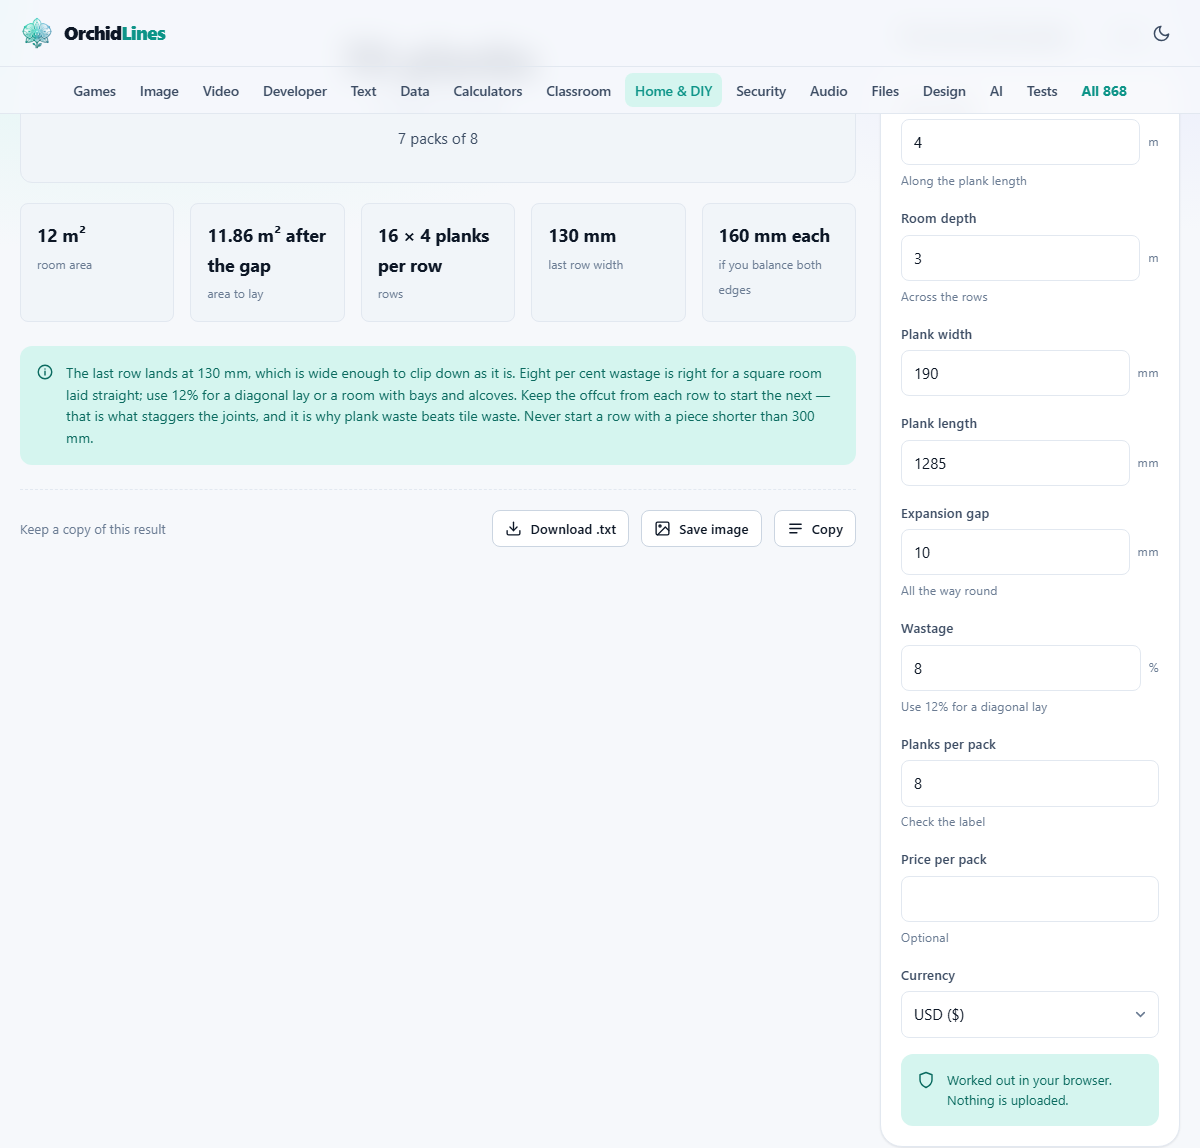This screenshot has height=1148, width=1200.
Task: Edit the Expansion gap field
Action: click(1015, 552)
